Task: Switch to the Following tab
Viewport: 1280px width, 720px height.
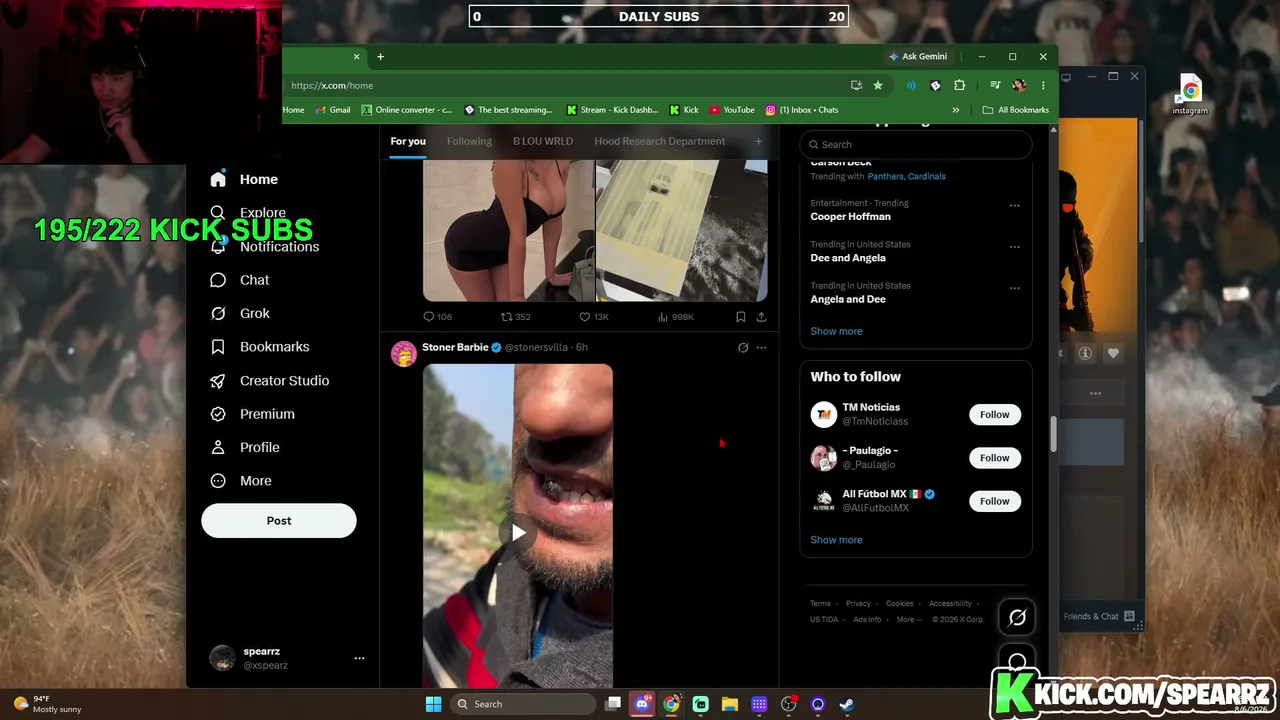Action: tap(469, 141)
